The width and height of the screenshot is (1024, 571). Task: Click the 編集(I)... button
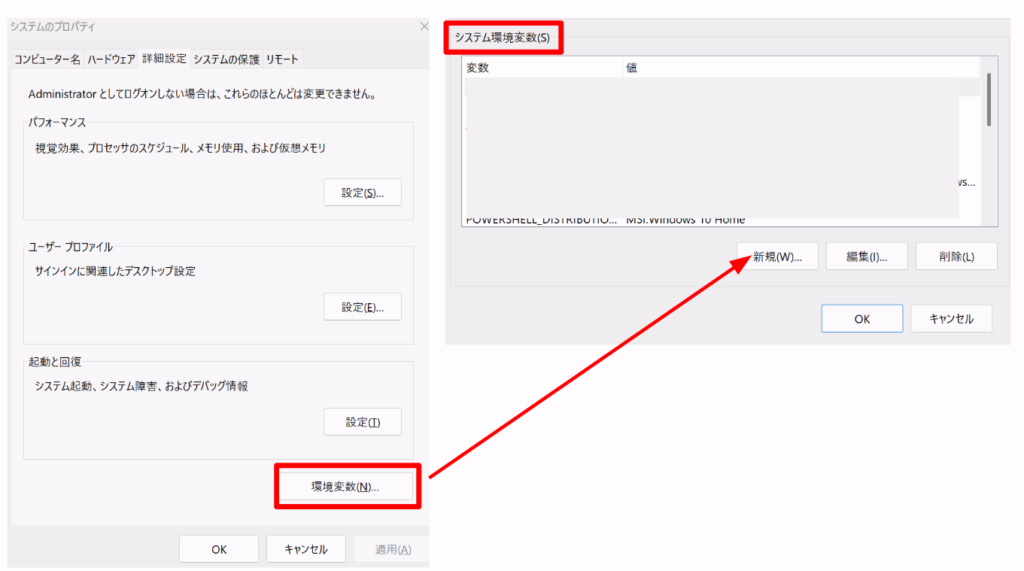pos(866,256)
